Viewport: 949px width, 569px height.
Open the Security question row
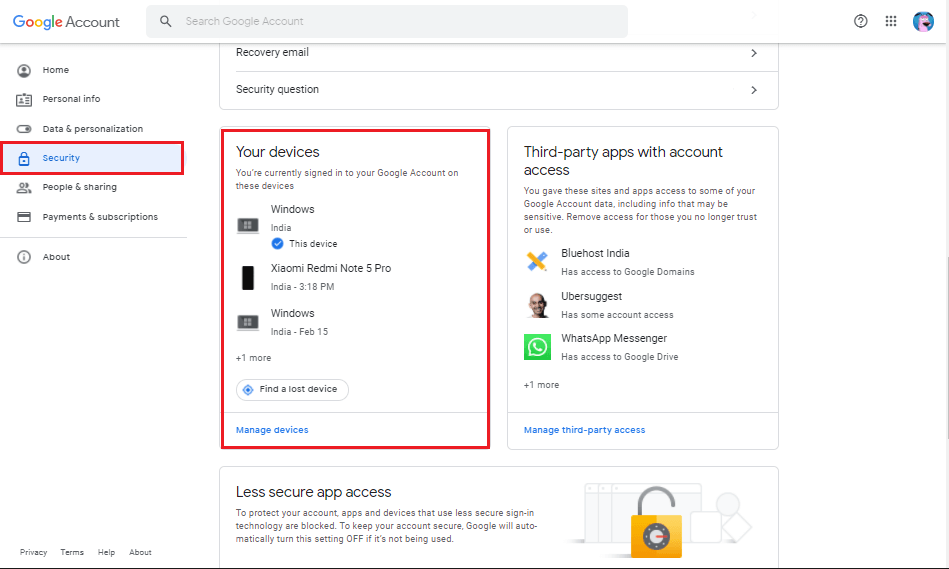pos(499,90)
